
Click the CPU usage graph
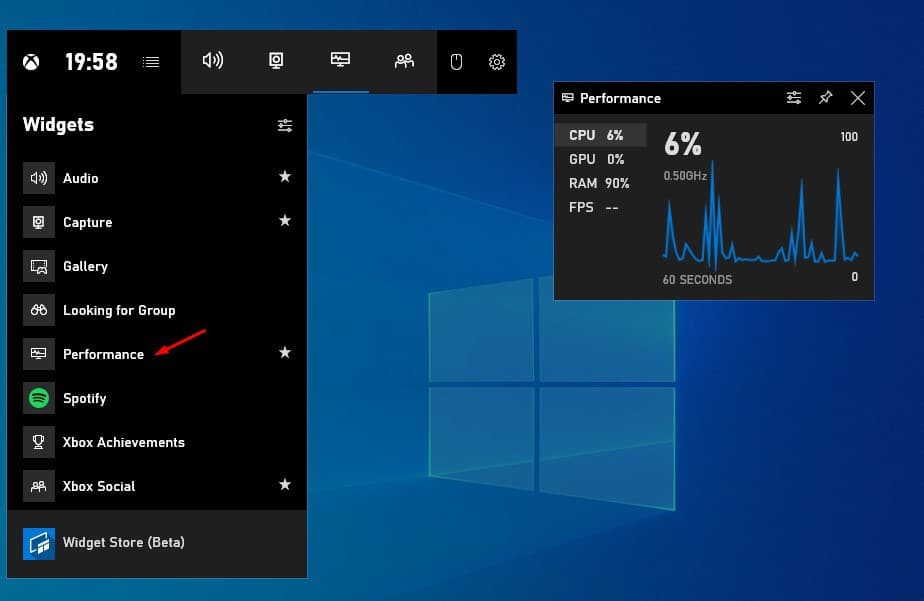click(760, 215)
